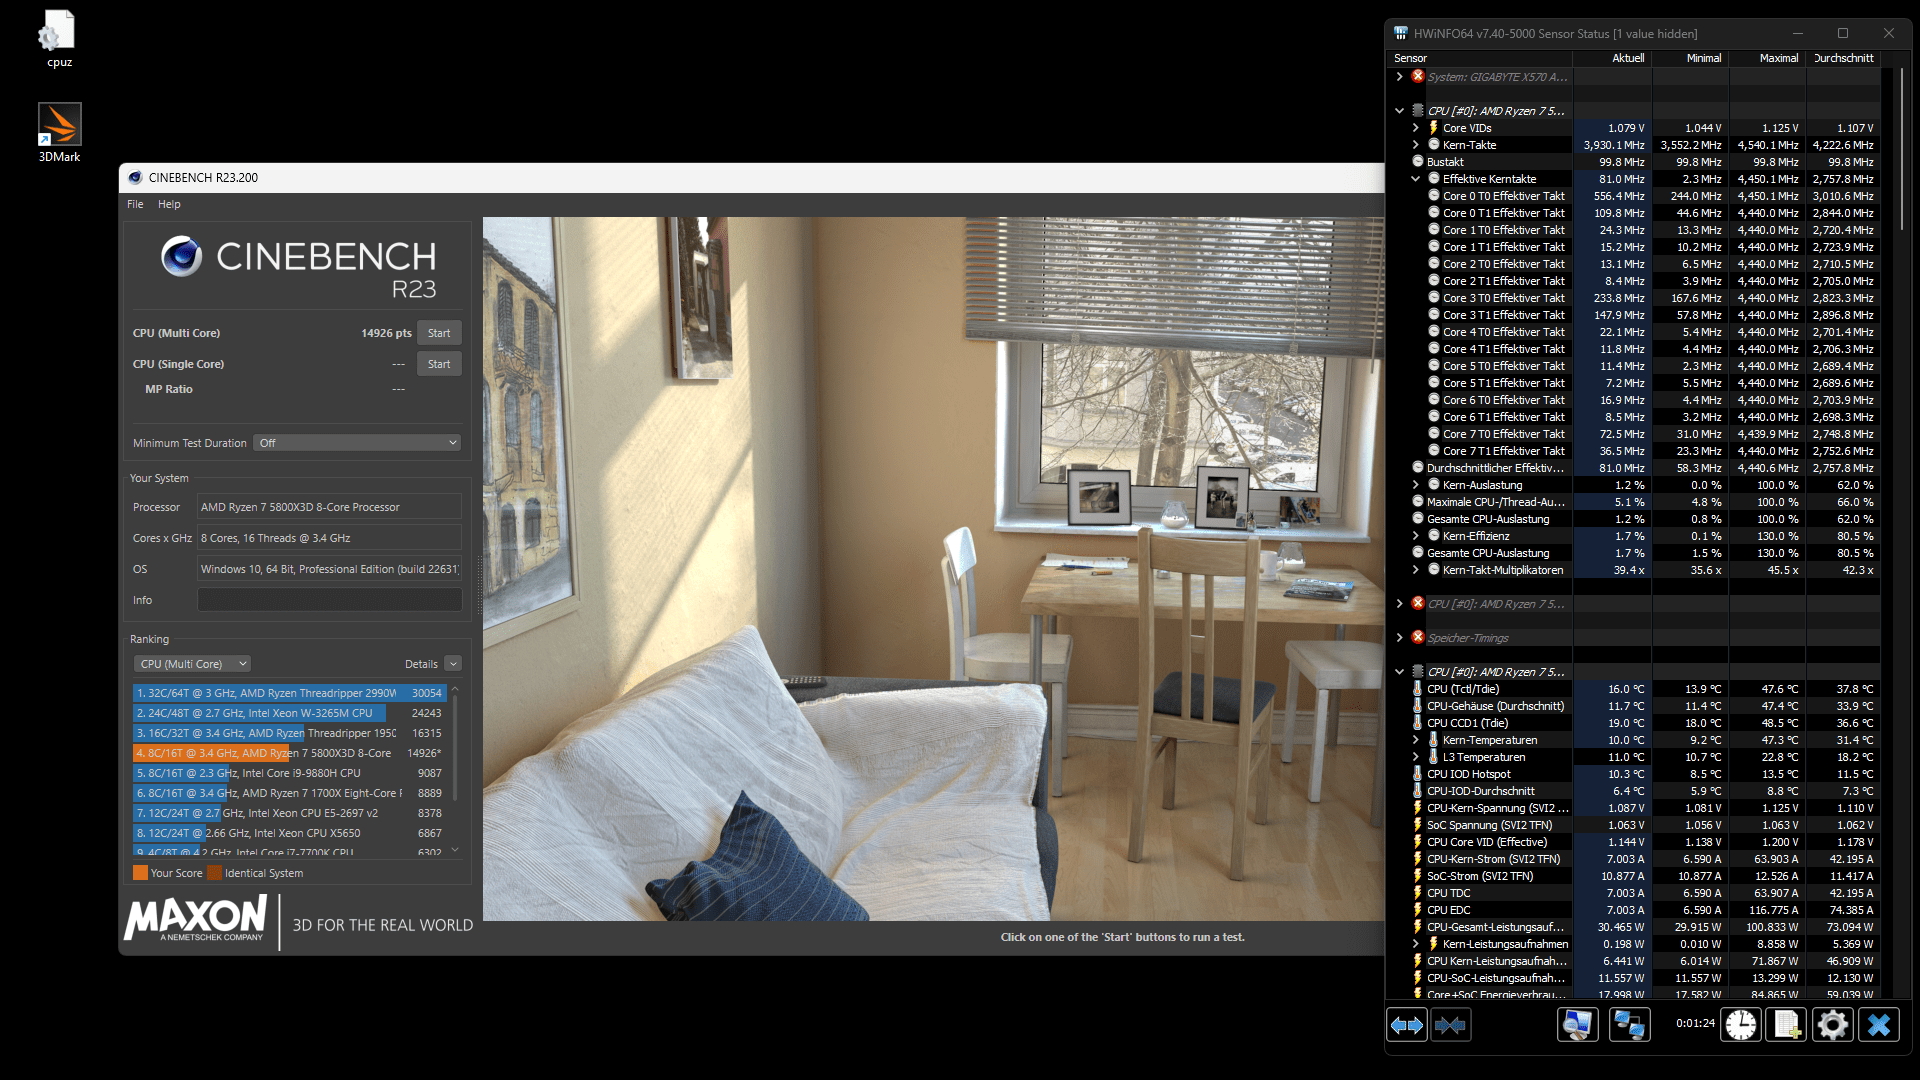Expand the Kern-Temperaturen row
The image size is (1920, 1080).
coord(1415,739)
